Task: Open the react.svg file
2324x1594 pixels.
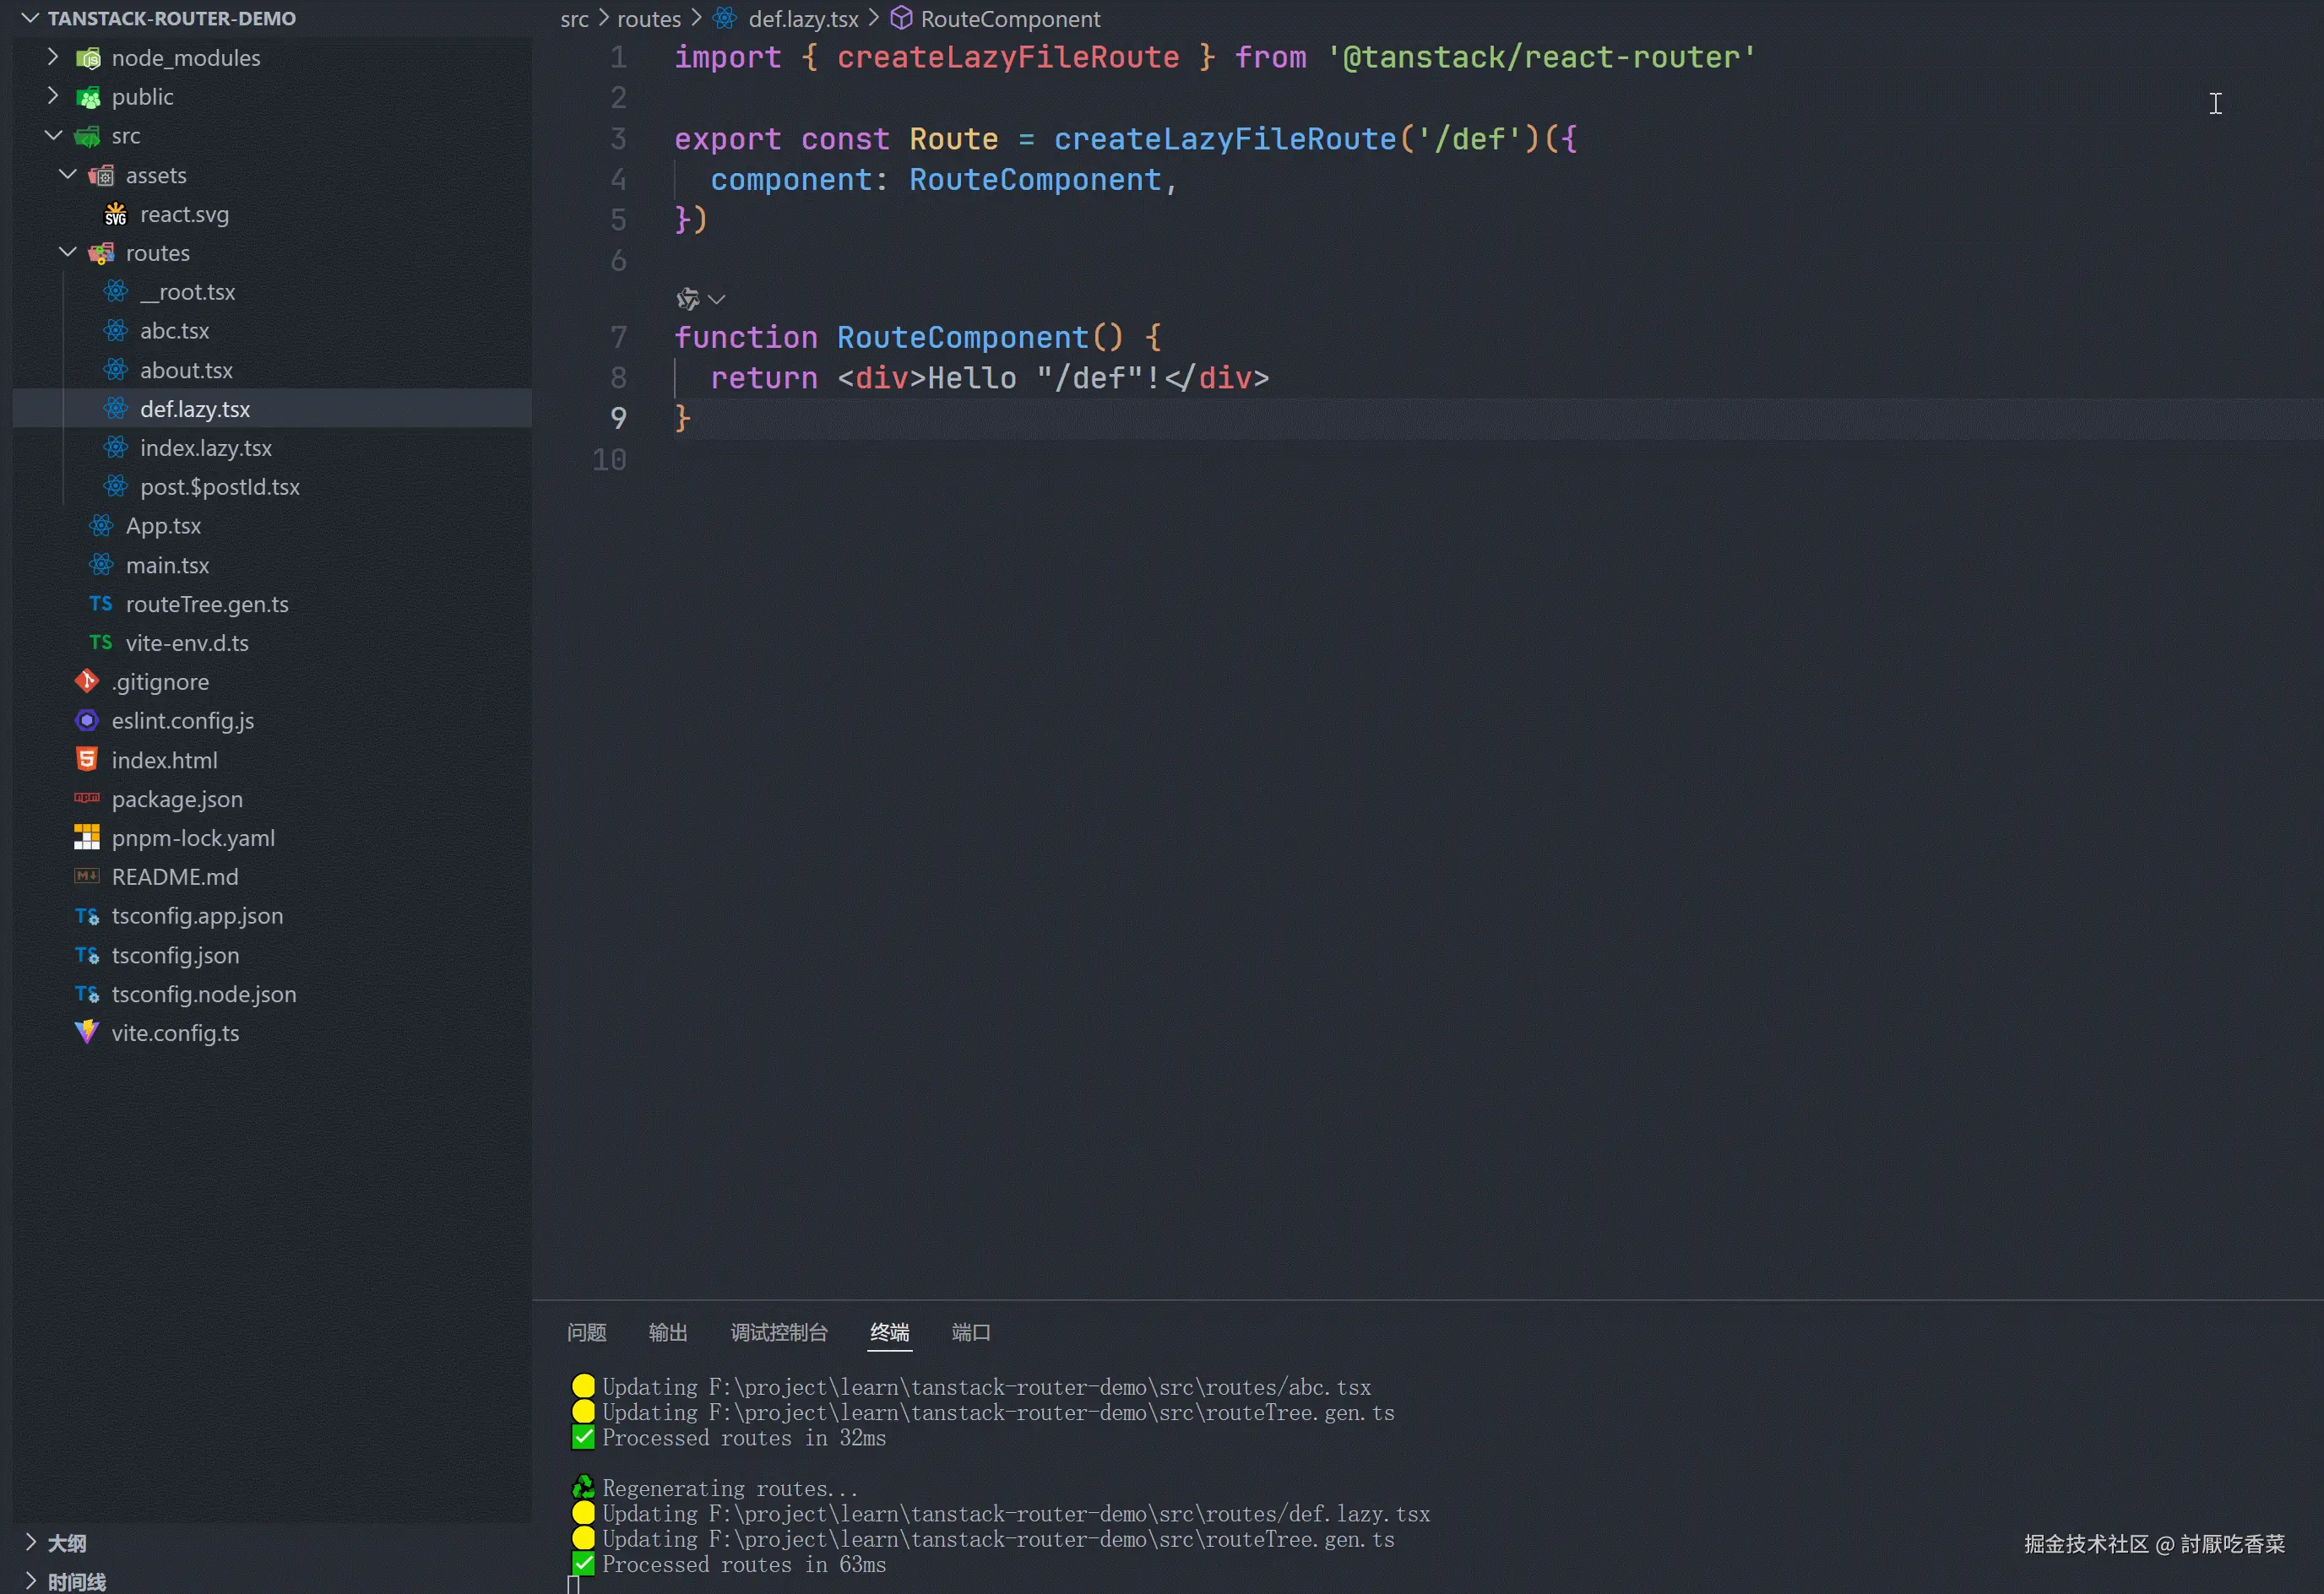Action: (x=184, y=214)
